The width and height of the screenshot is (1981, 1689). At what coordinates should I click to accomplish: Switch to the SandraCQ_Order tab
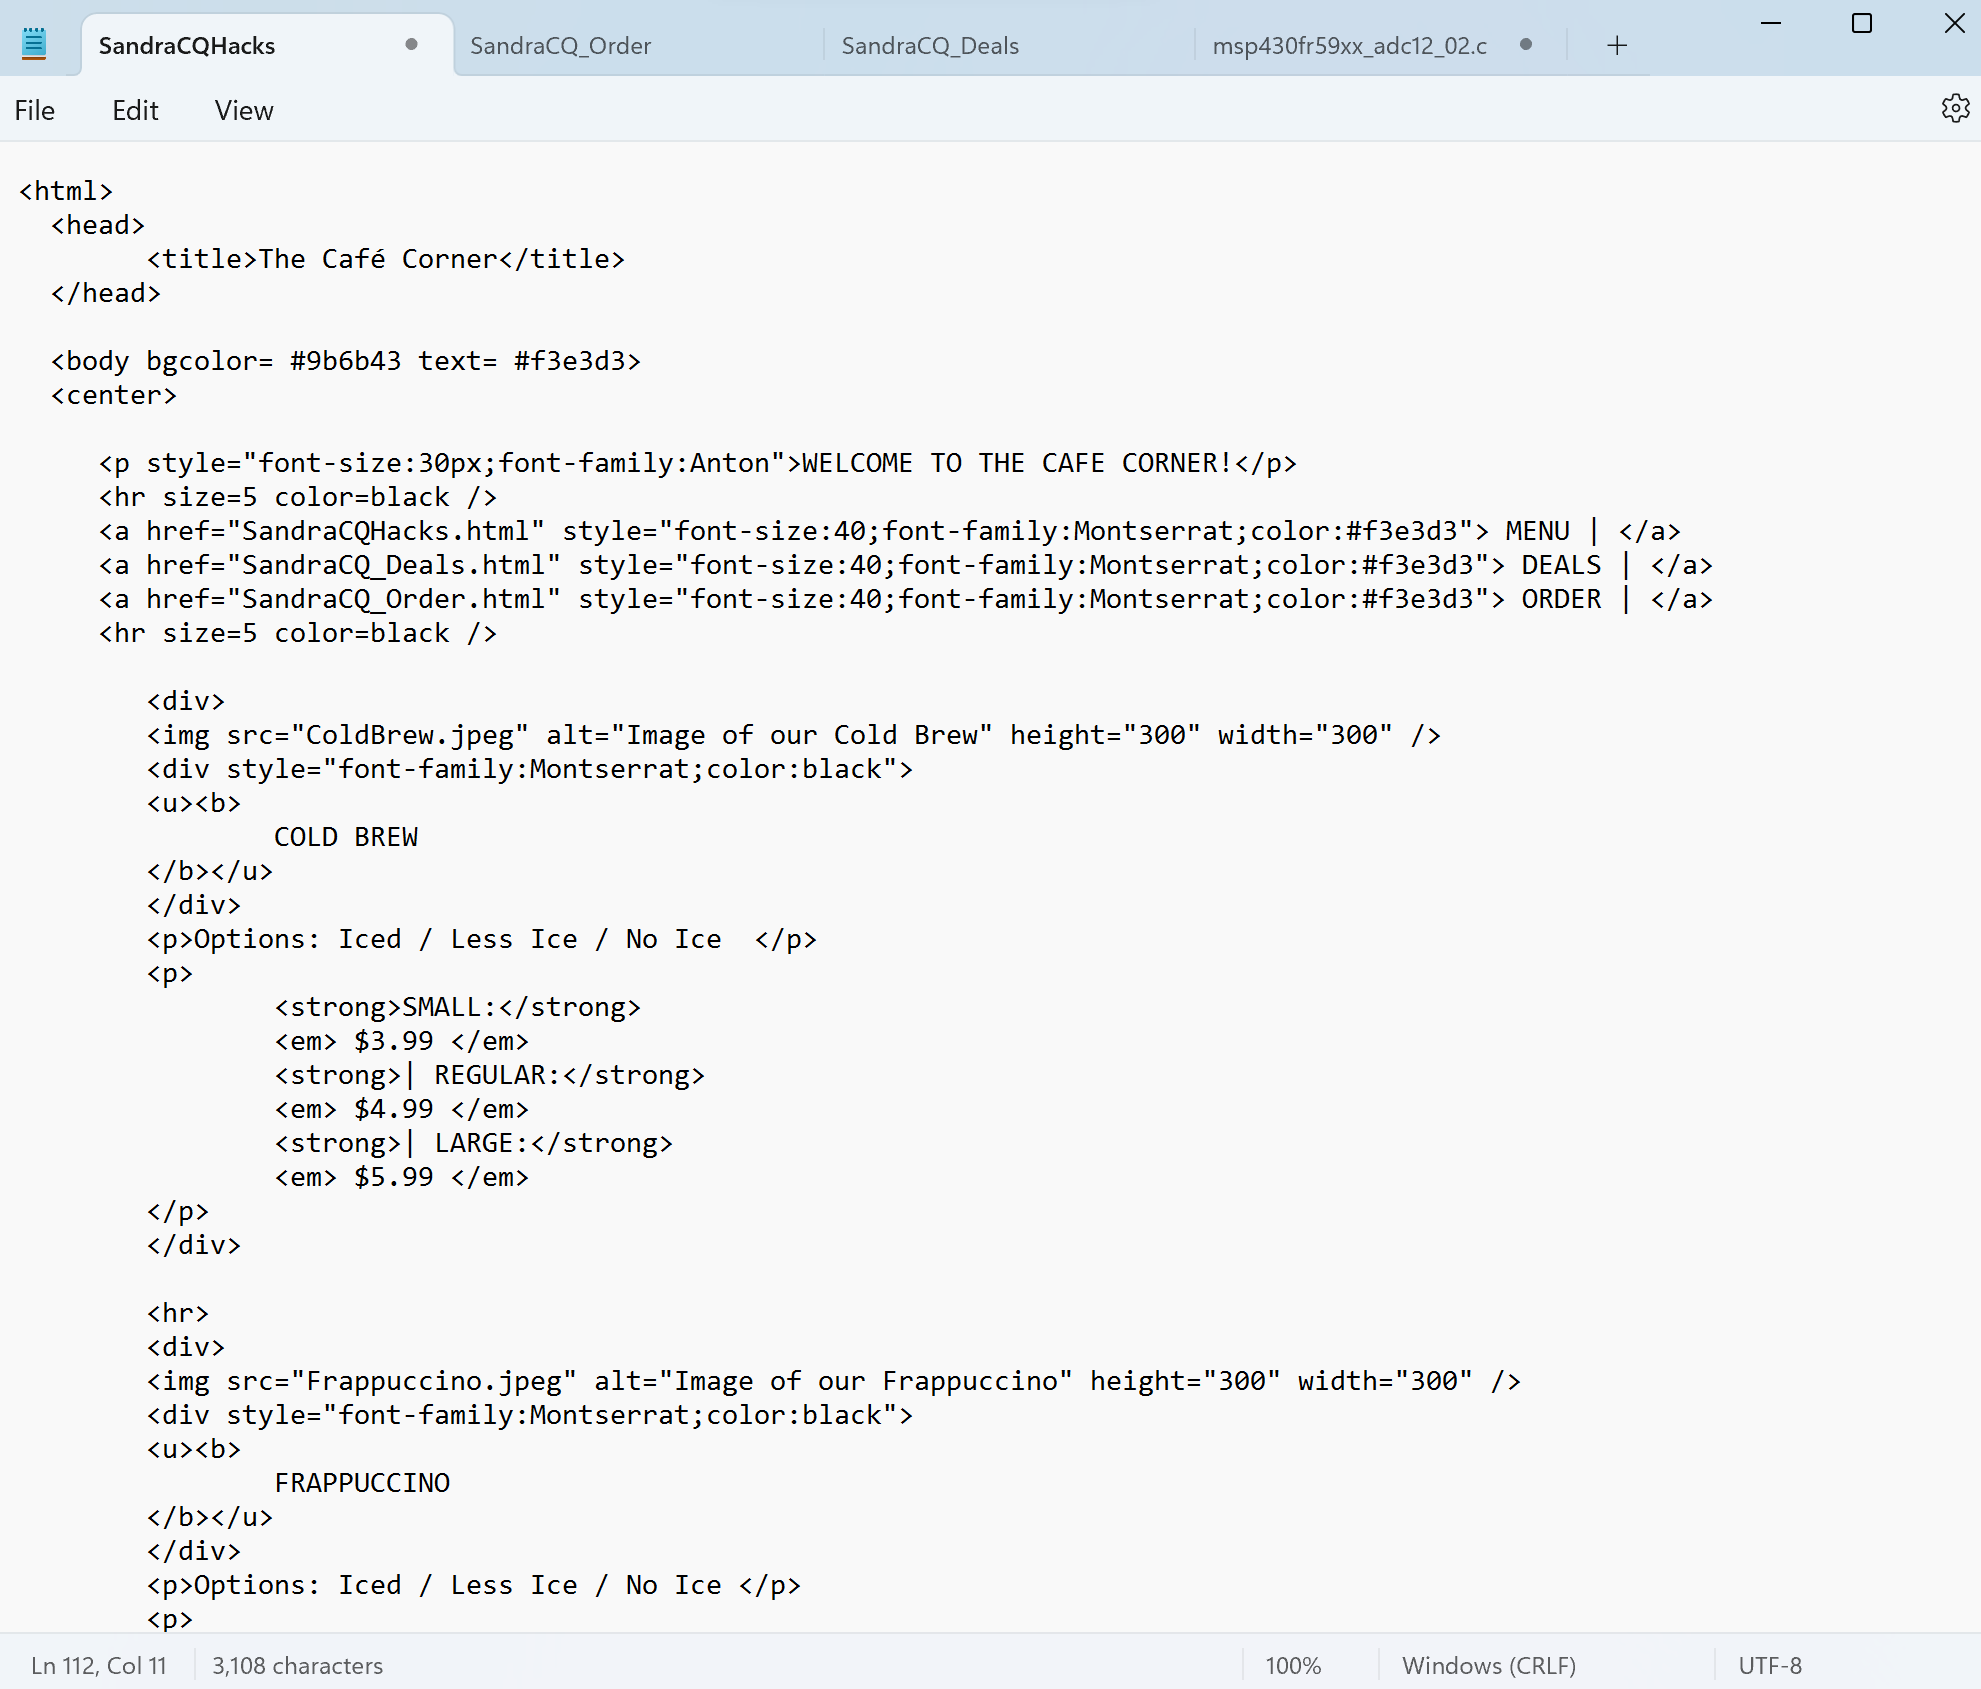pyautogui.click(x=560, y=46)
